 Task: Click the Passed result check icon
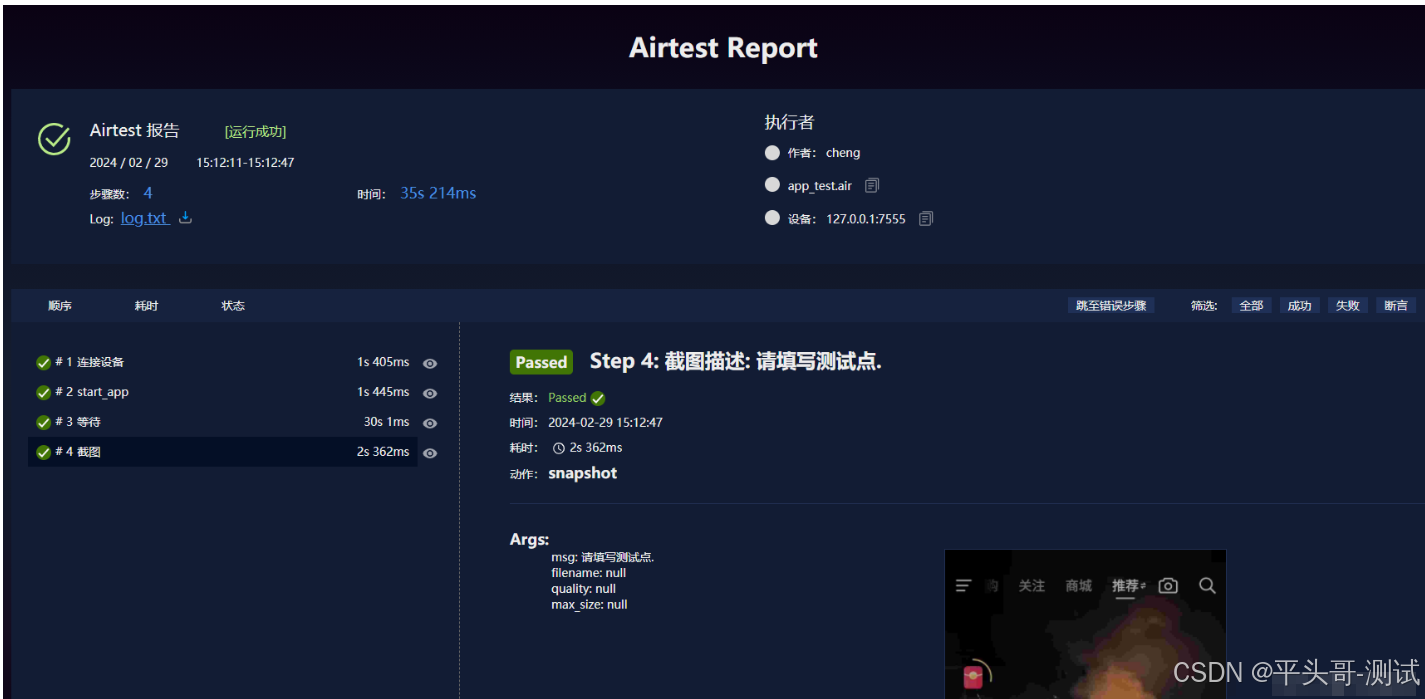598,398
